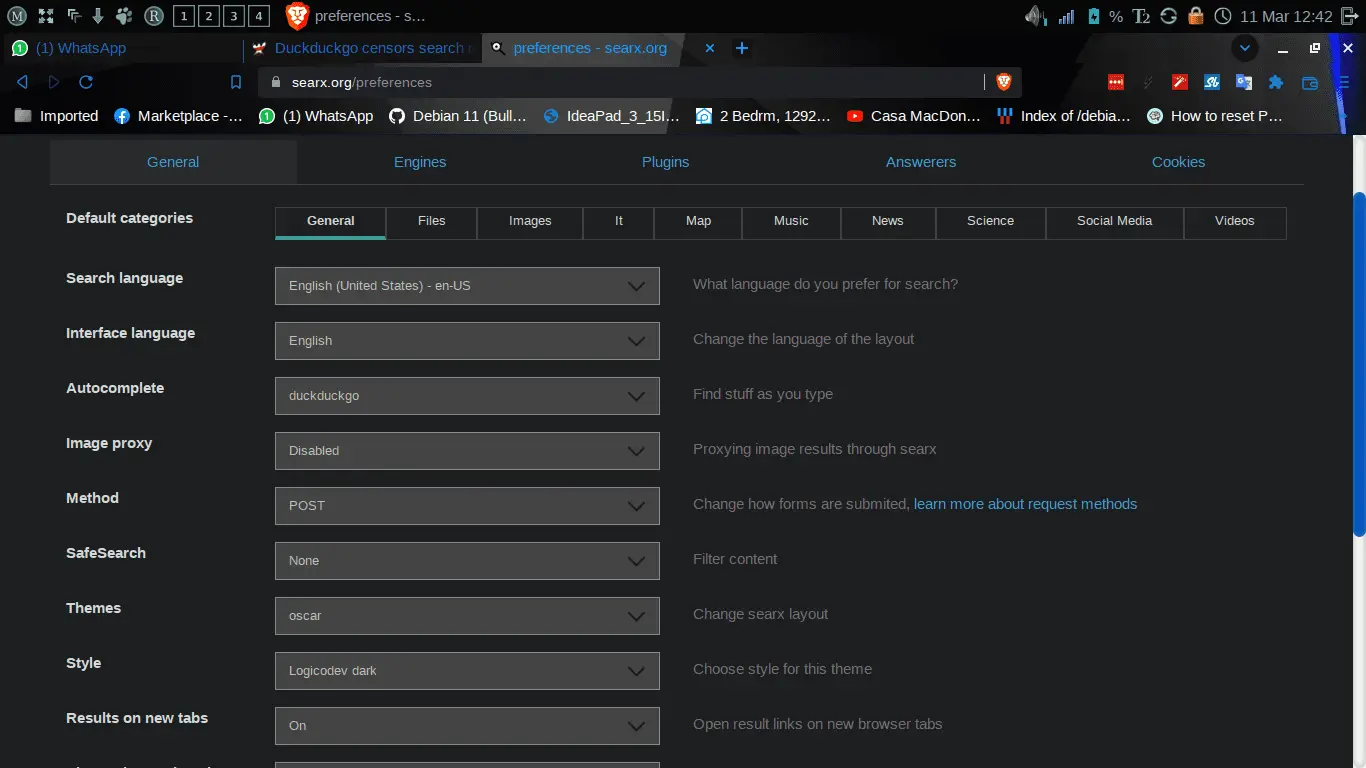
Task: Toggle the Images default category
Action: (530, 222)
